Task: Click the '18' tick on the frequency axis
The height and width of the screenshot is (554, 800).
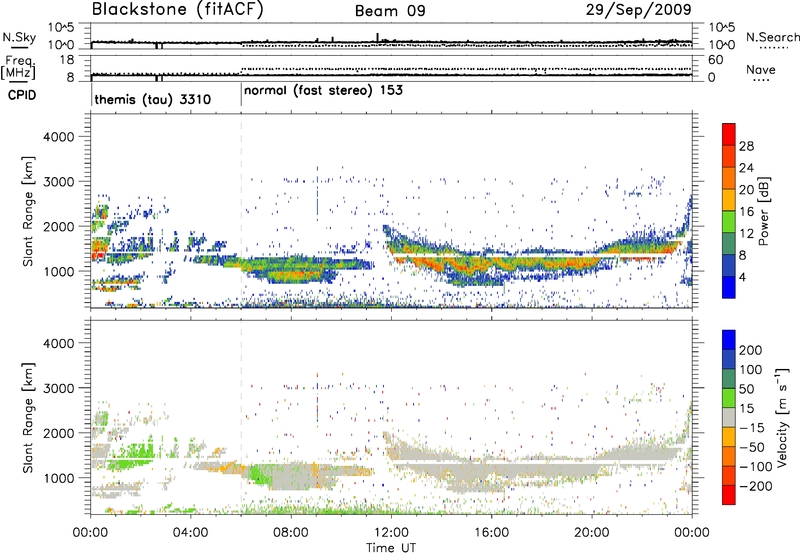Action: coord(66,60)
